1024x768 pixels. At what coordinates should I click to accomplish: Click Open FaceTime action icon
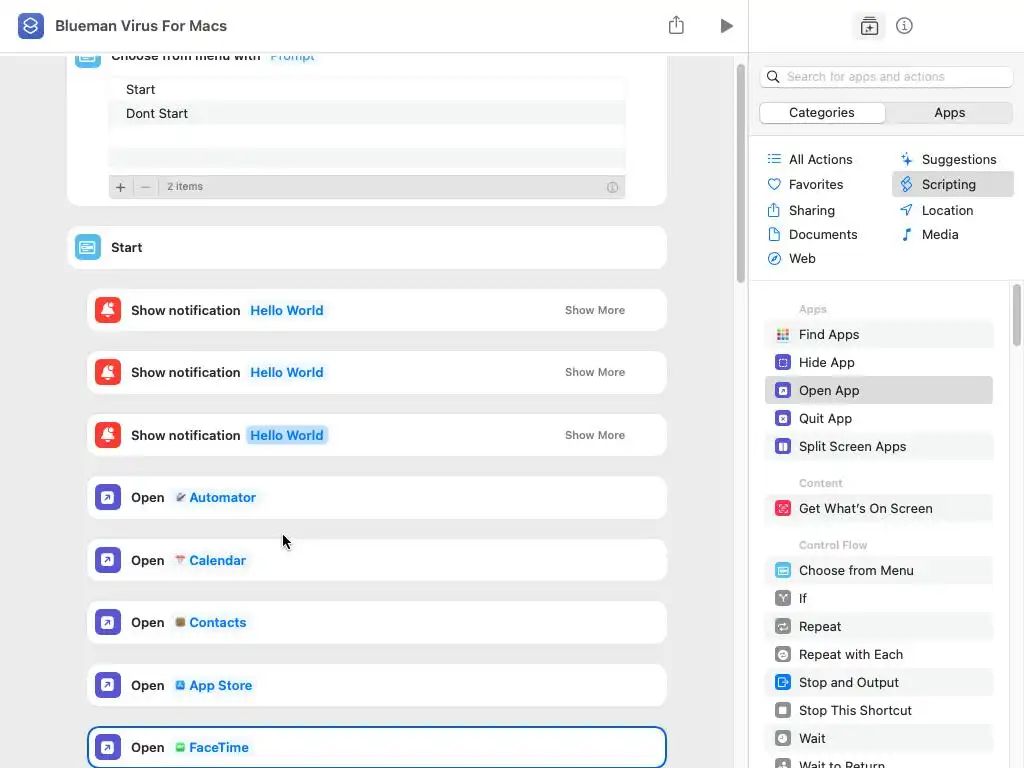pos(108,747)
